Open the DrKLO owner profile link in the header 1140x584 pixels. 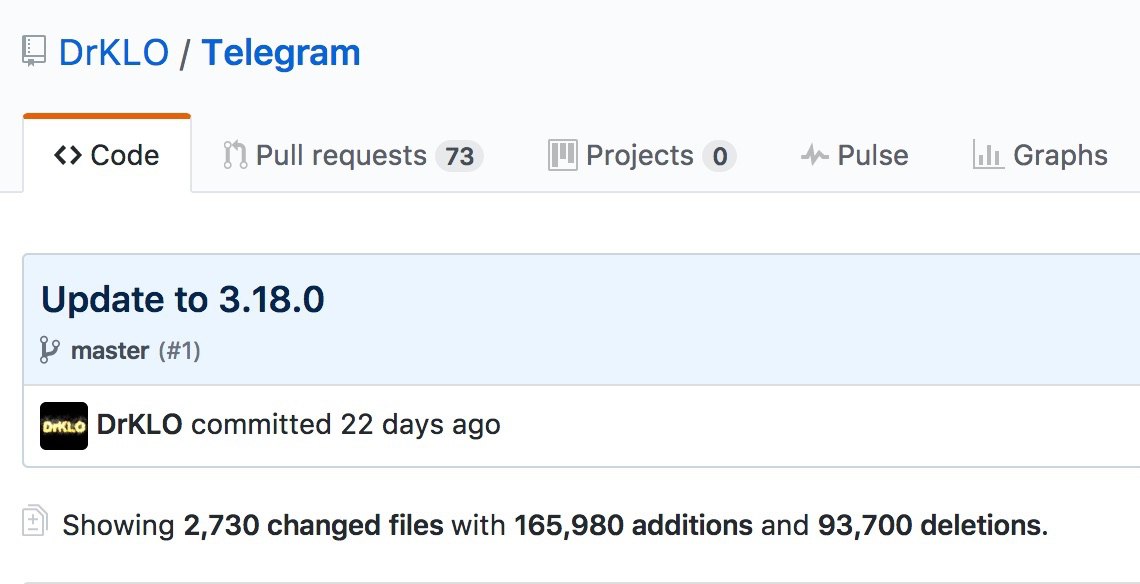point(114,53)
